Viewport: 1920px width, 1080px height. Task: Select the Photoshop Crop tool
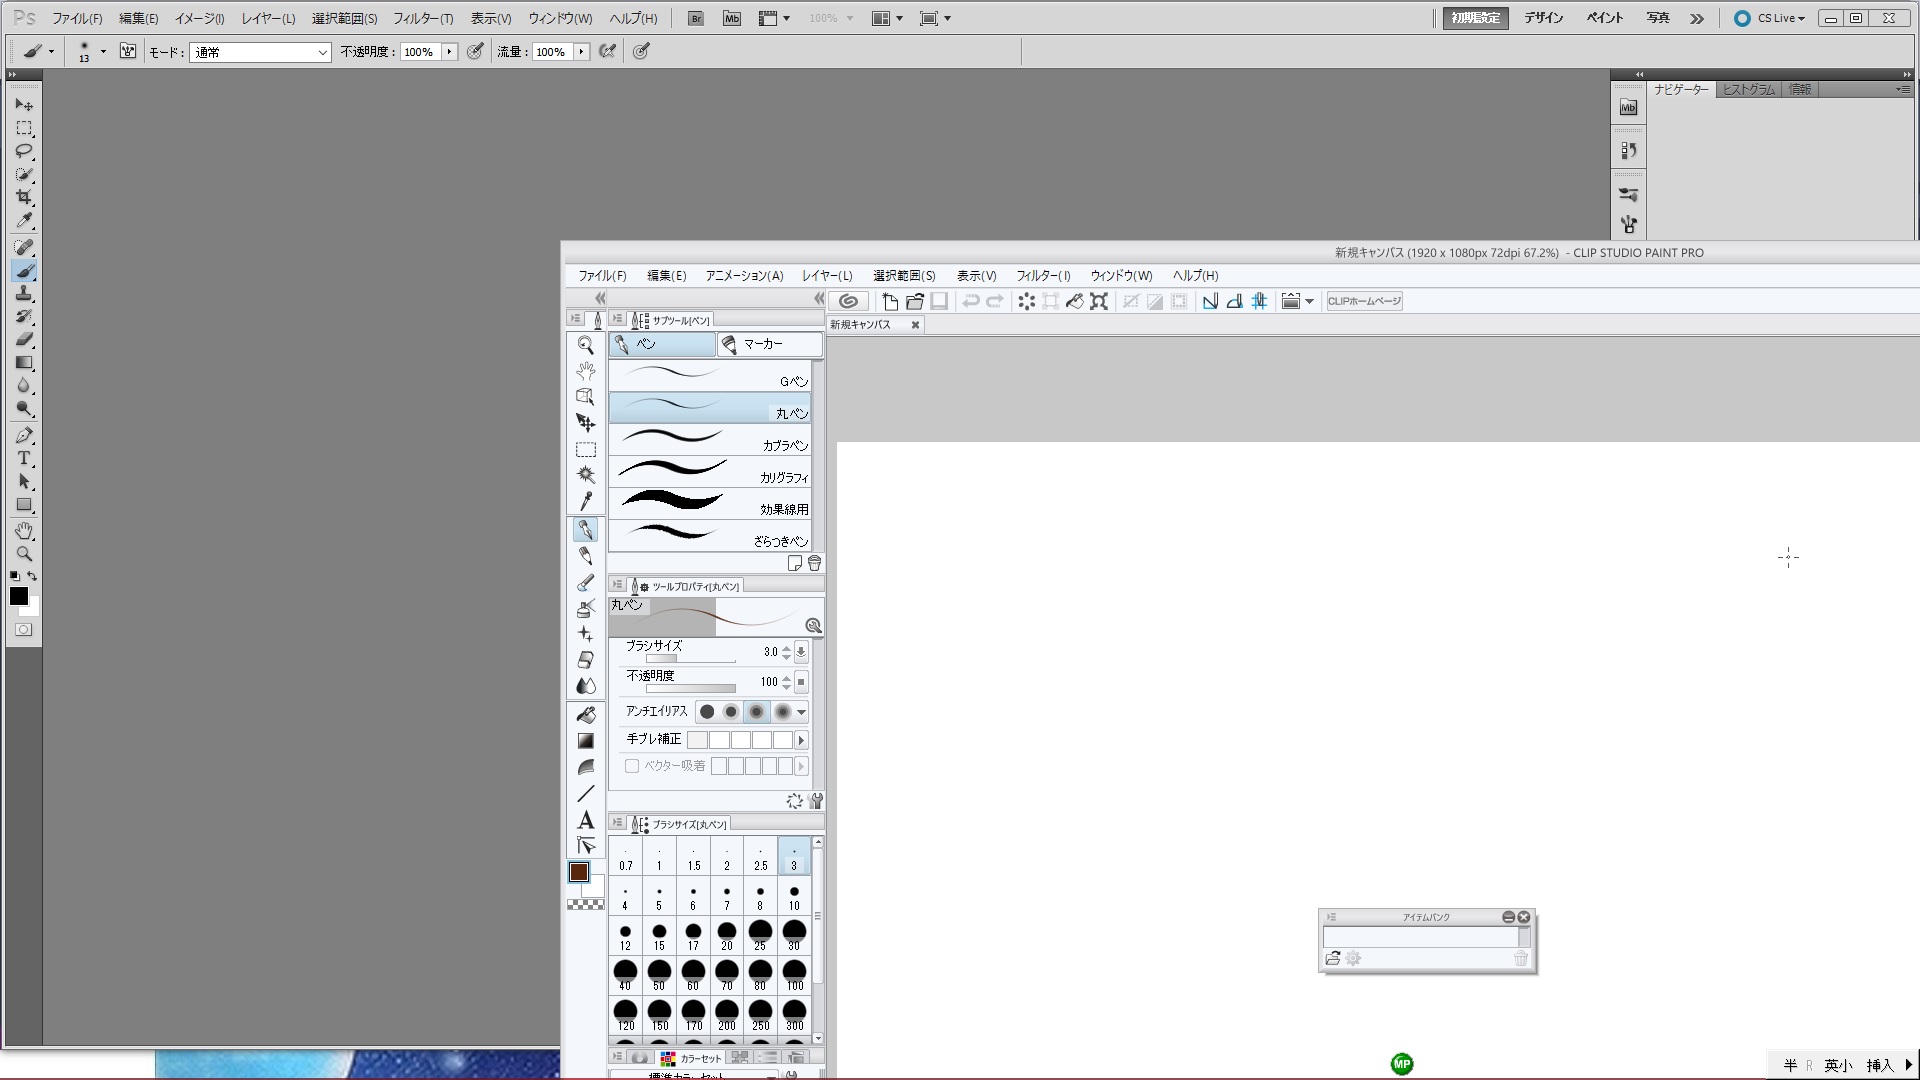pos(24,197)
